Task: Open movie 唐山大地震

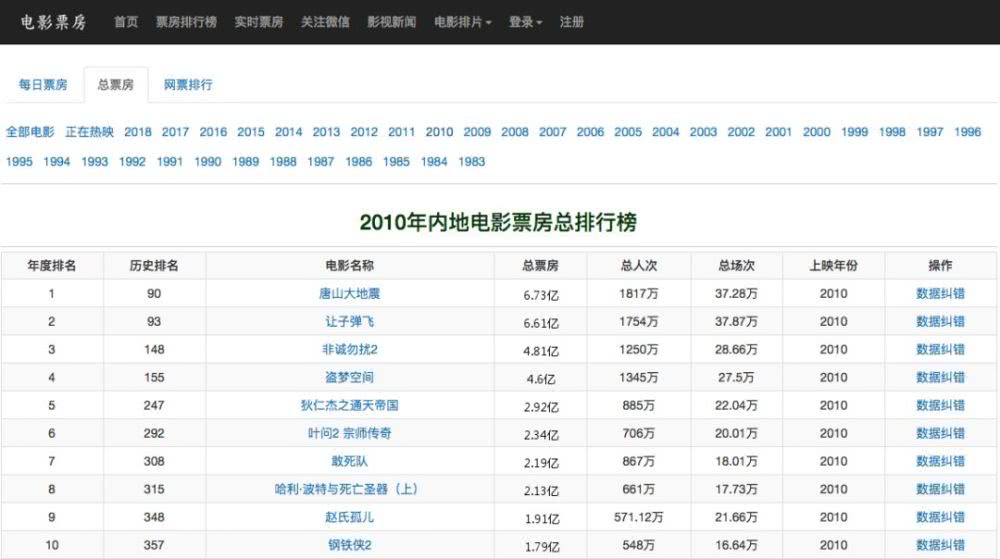Action: click(349, 293)
